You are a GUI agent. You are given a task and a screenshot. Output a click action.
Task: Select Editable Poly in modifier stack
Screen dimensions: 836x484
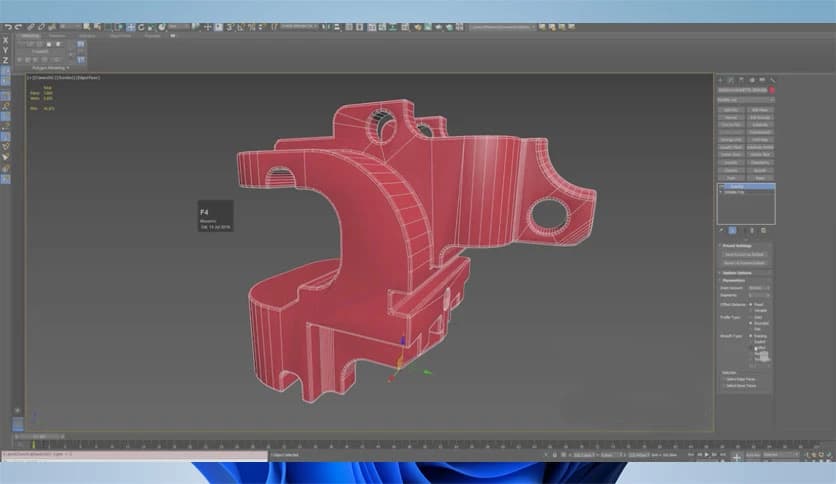click(x=735, y=192)
